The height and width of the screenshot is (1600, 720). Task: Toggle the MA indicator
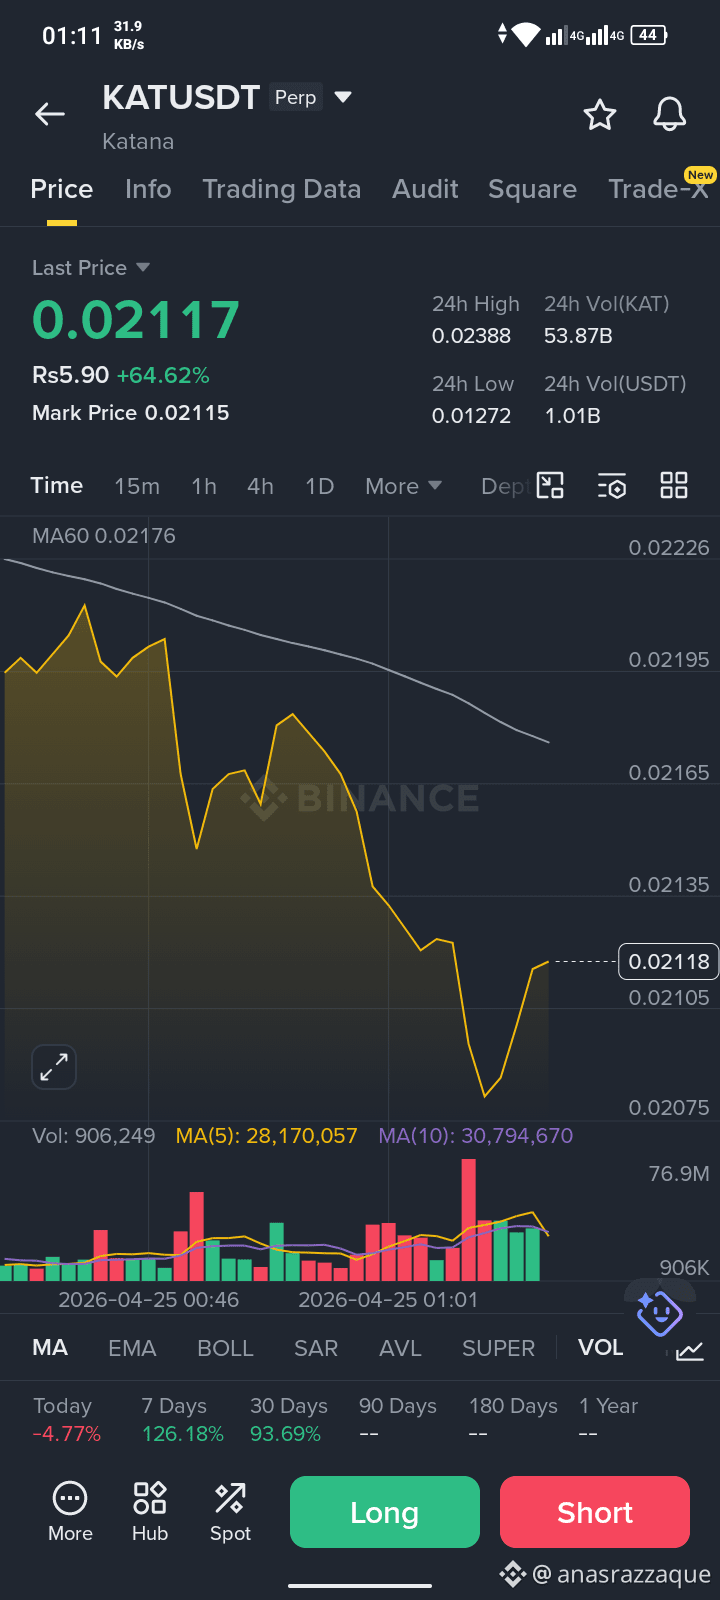pyautogui.click(x=50, y=1348)
